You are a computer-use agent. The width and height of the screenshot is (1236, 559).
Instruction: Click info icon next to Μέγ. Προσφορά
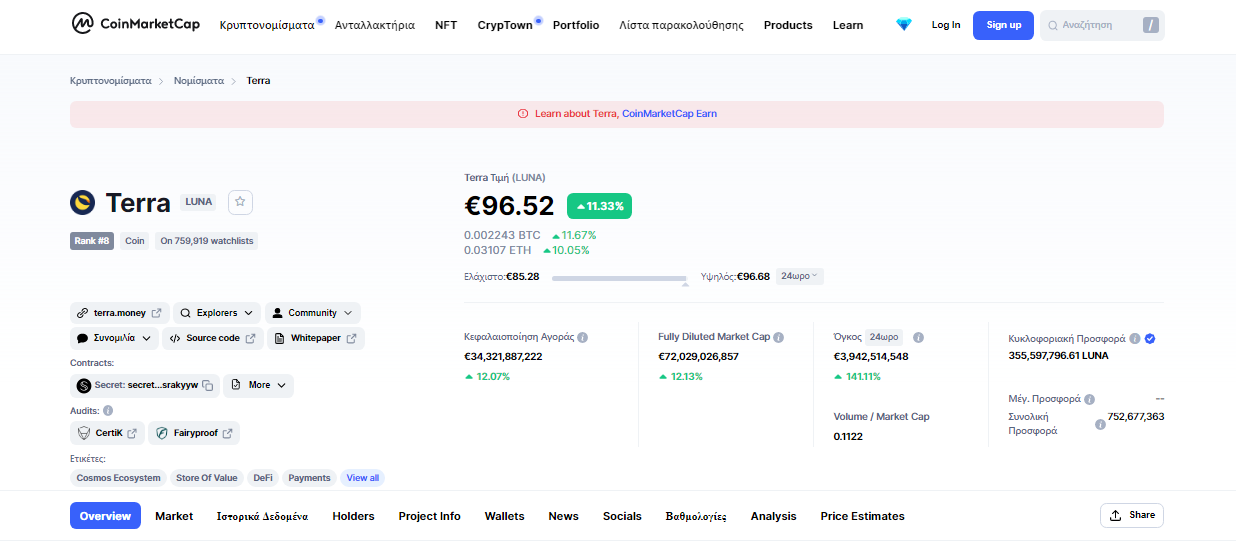(1090, 399)
